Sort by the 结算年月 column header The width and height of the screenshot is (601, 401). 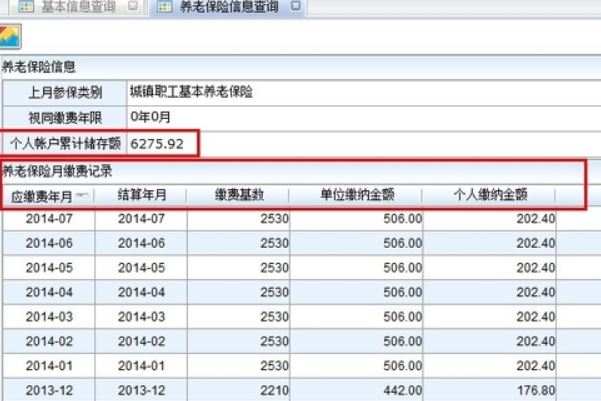142,195
